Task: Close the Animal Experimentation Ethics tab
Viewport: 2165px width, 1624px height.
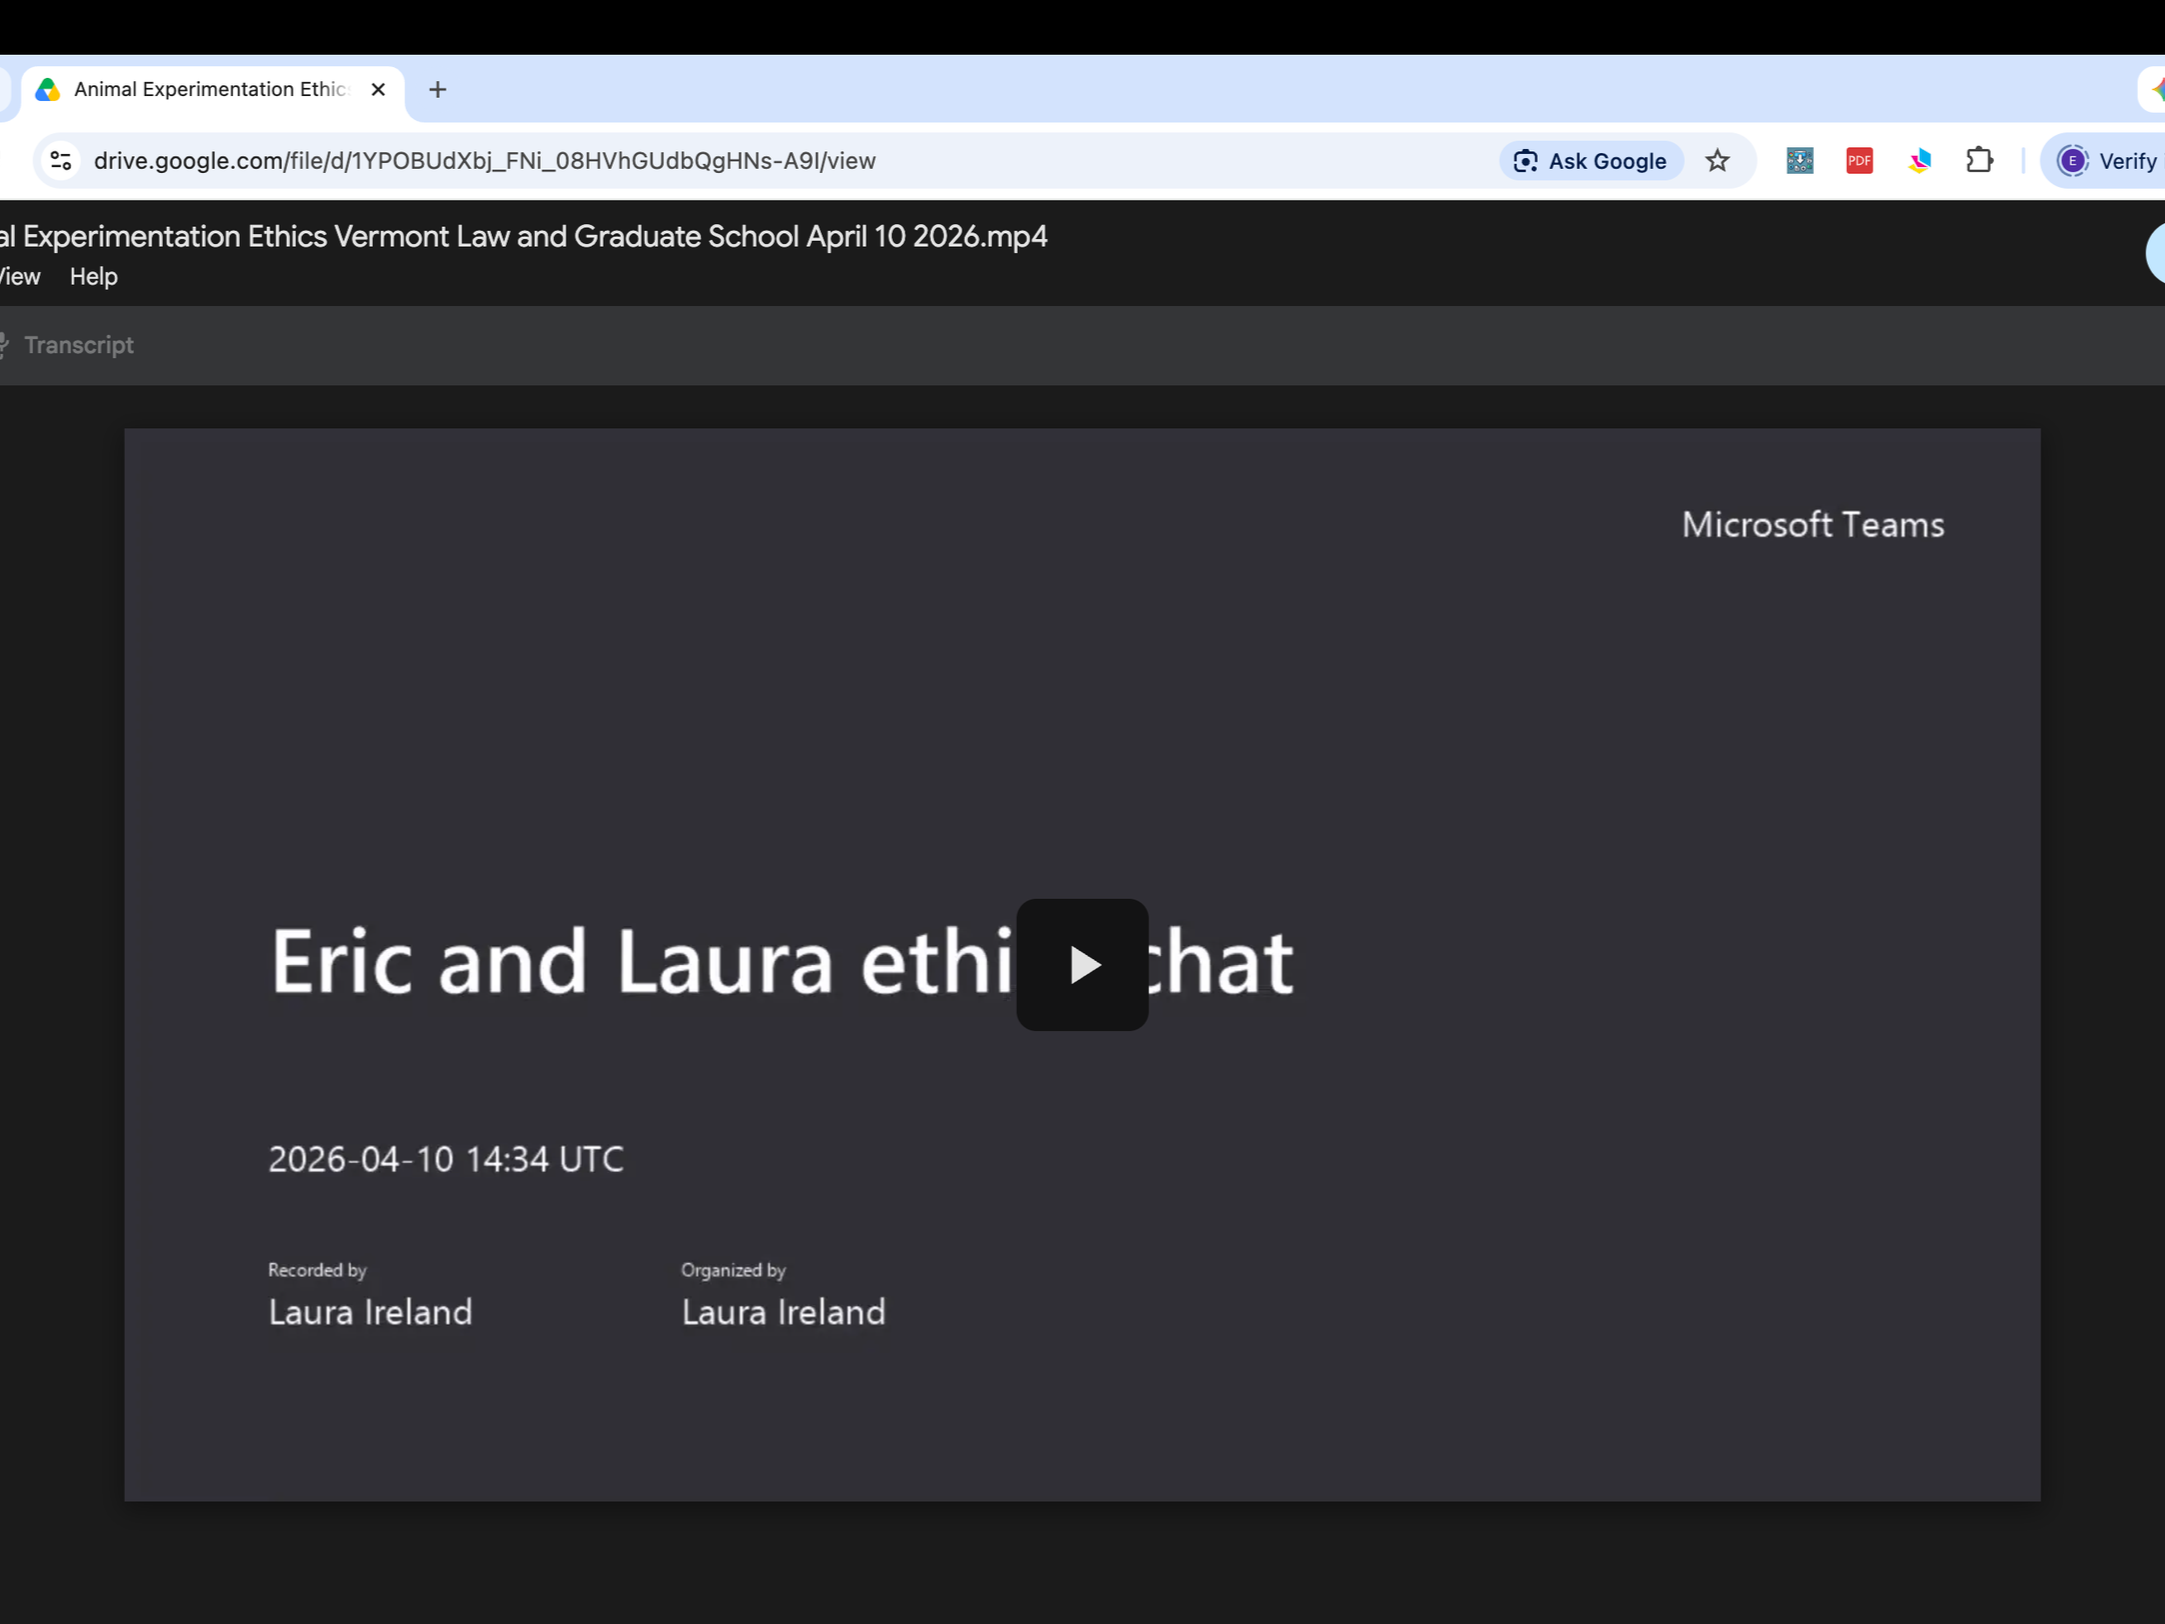Action: point(378,89)
